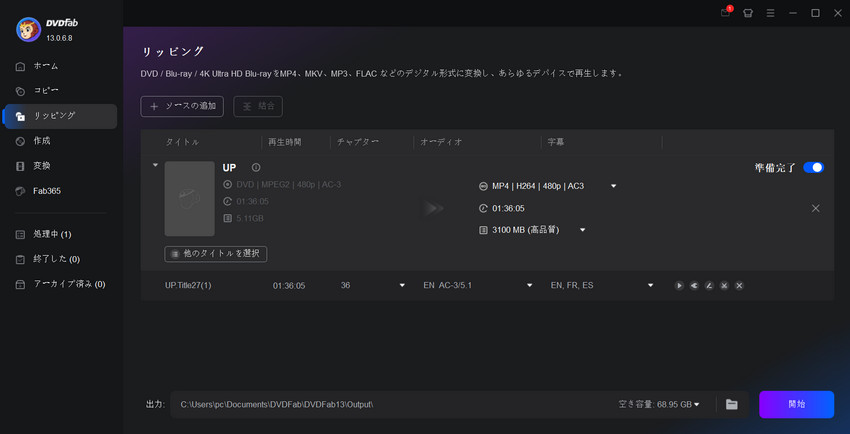Click the UP.Title27(1) title name
The height and width of the screenshot is (434, 850).
click(188, 286)
